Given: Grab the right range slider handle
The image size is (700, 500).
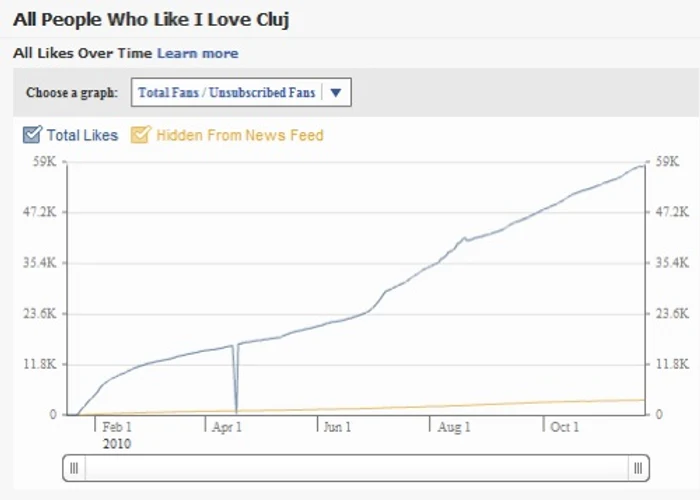Looking at the screenshot, I should tap(638, 468).
